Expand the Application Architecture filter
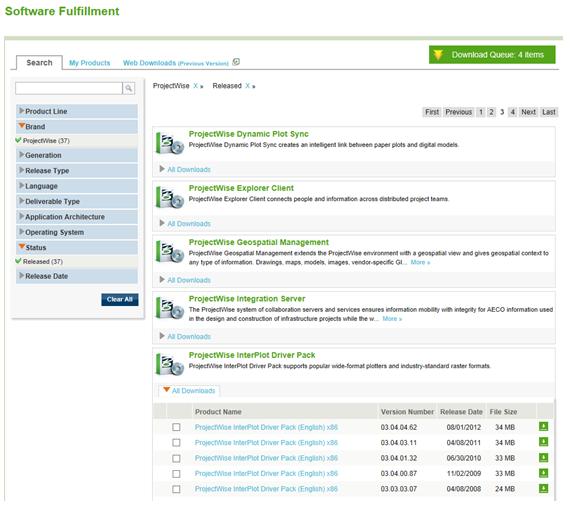The image size is (570, 513). [x=77, y=217]
